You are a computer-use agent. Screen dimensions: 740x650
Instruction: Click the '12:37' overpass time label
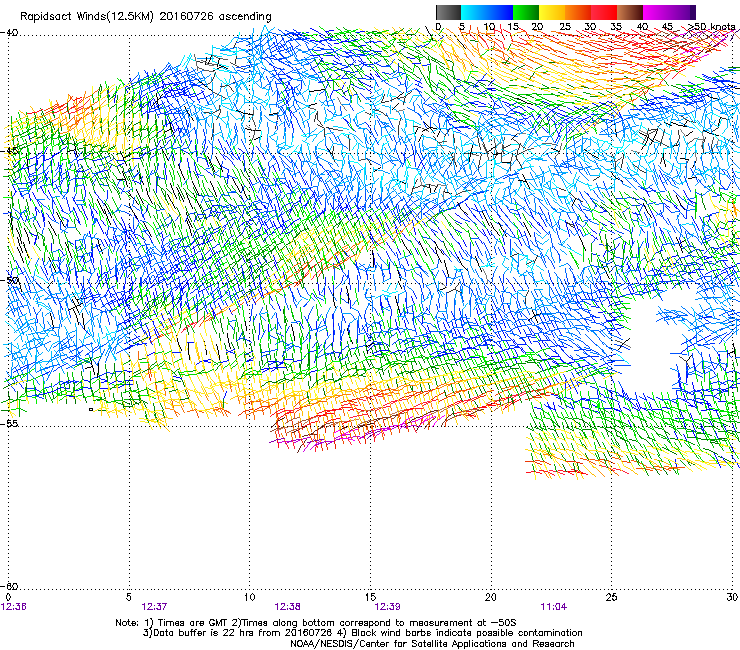pyautogui.click(x=154, y=607)
